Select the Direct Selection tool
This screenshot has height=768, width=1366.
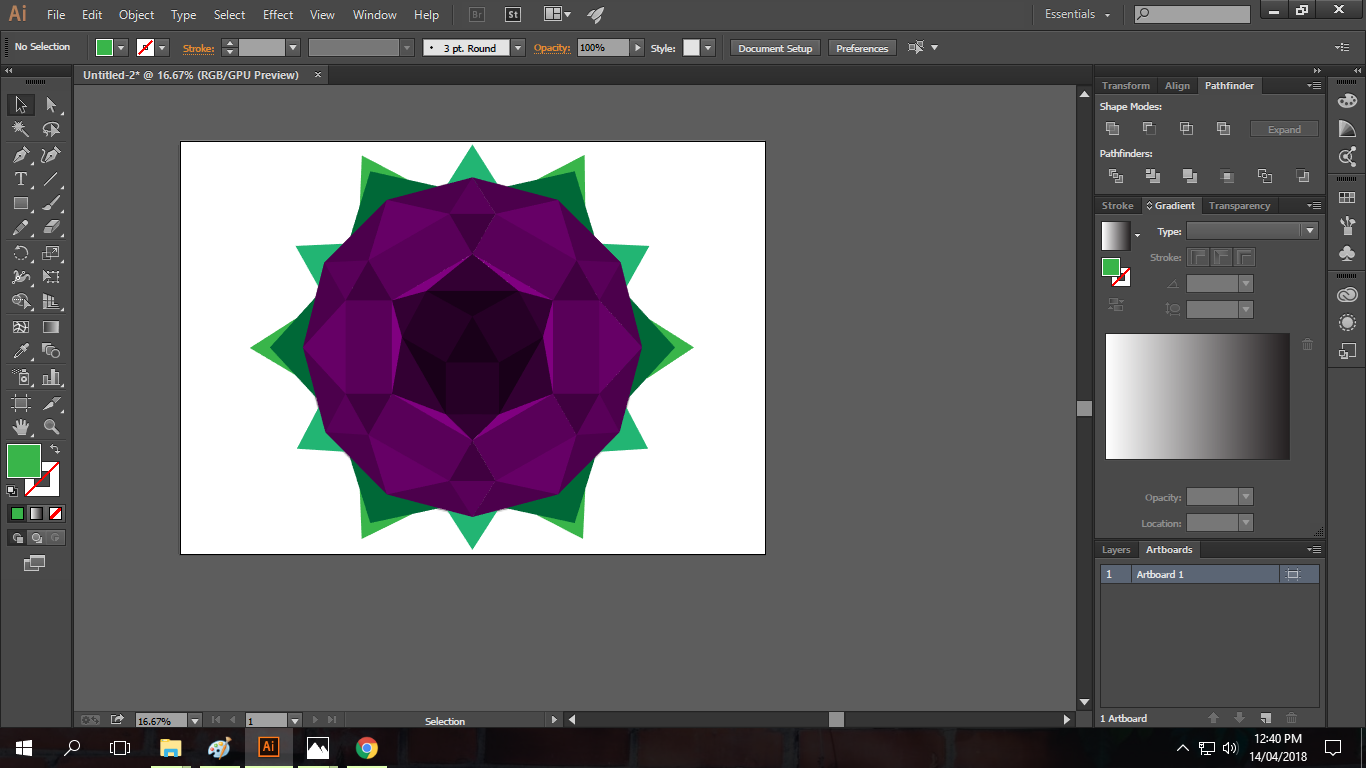(51, 105)
